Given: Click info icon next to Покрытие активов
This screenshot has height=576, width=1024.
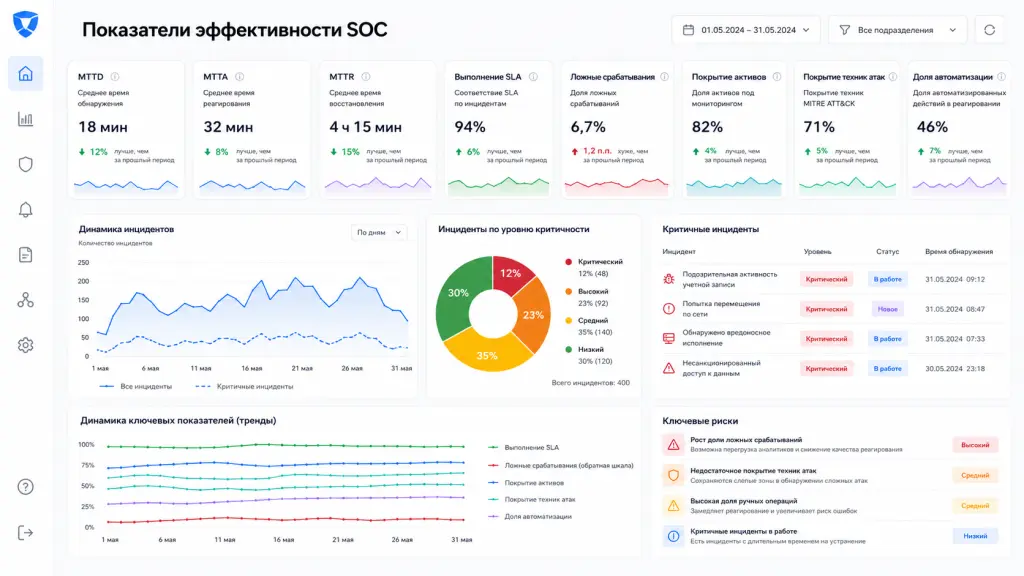Looking at the screenshot, I should pos(776,77).
